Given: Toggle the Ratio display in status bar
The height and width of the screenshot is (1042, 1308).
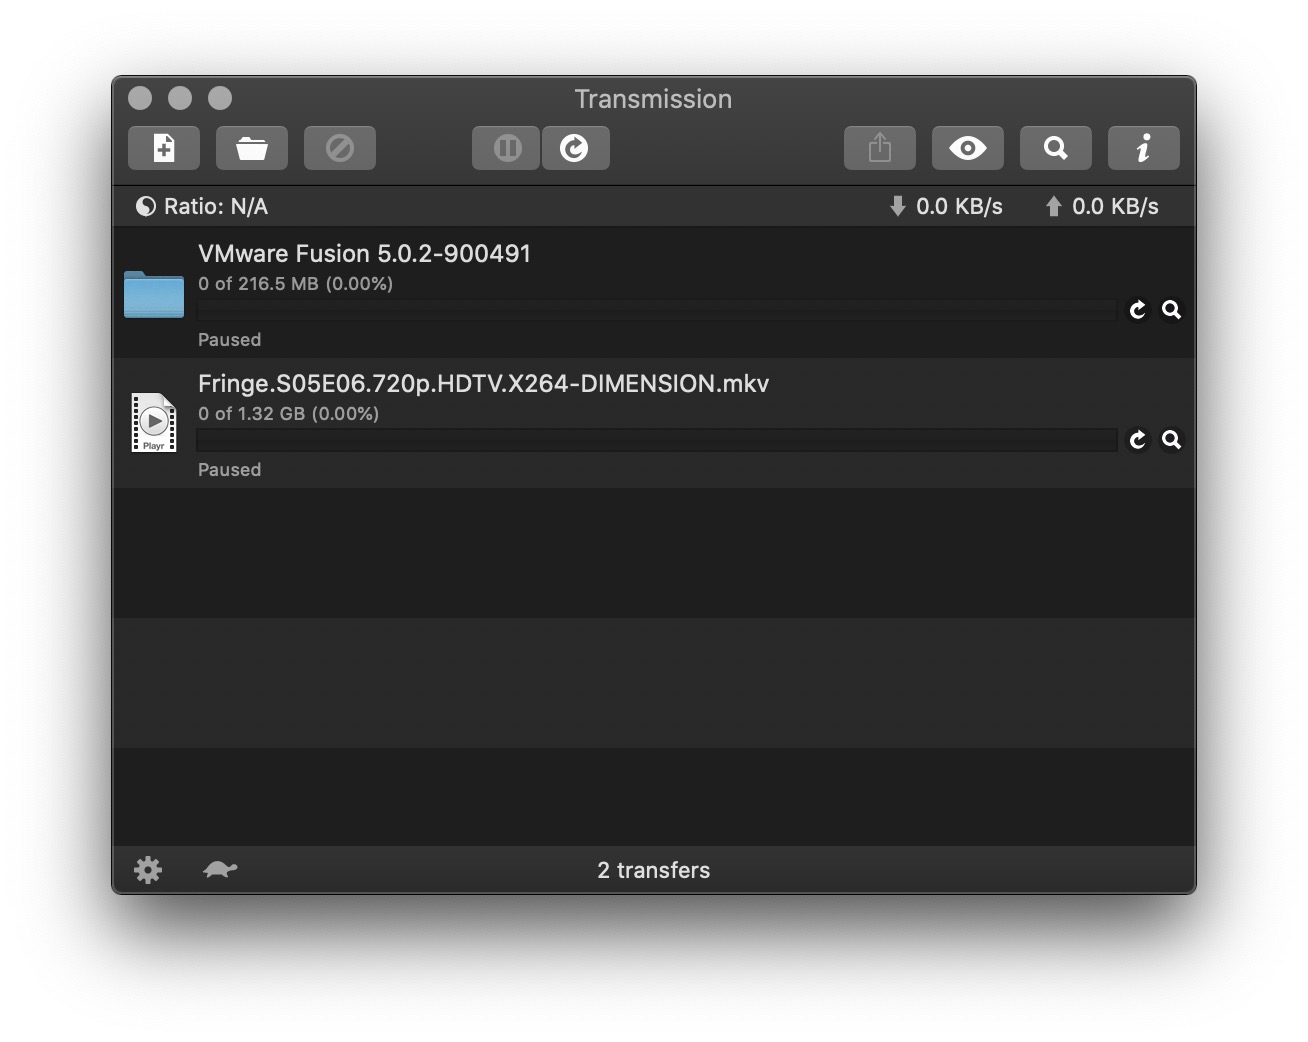Looking at the screenshot, I should pyautogui.click(x=200, y=206).
